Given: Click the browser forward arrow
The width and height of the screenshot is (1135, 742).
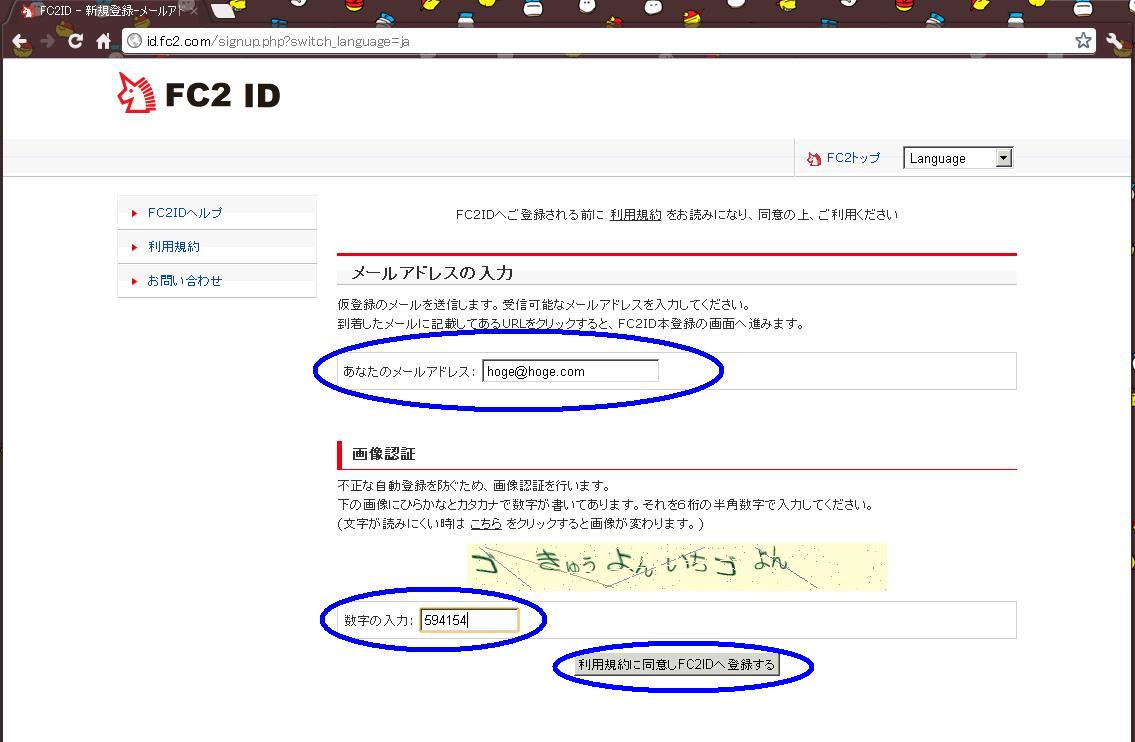Looking at the screenshot, I should pyautogui.click(x=47, y=41).
